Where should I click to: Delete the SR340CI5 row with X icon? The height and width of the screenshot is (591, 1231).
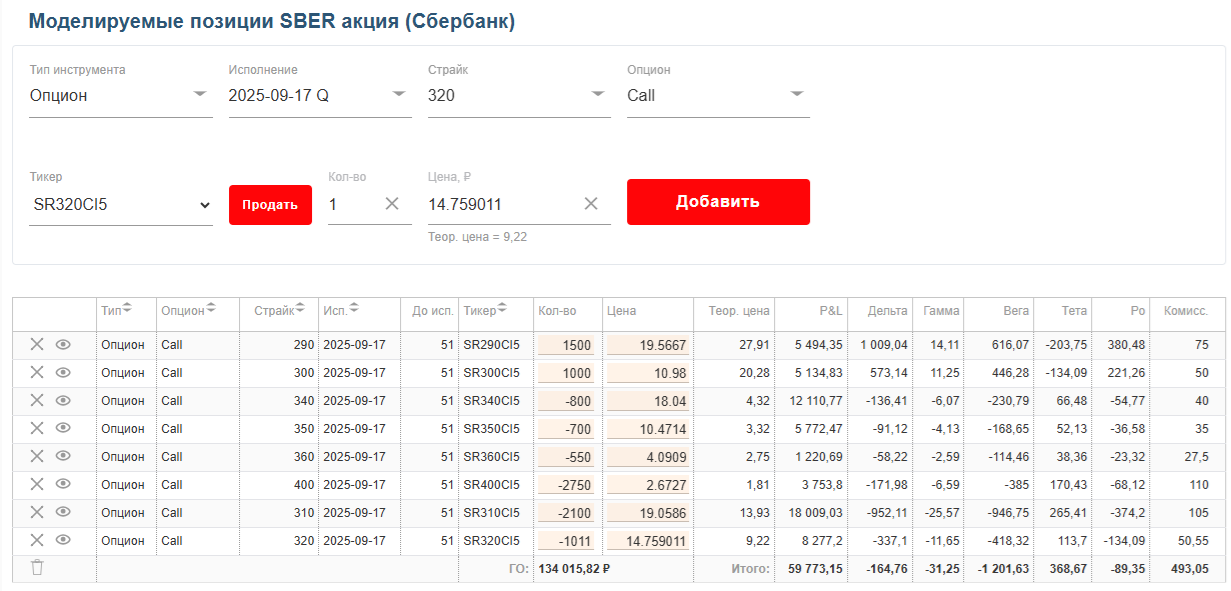[37, 400]
